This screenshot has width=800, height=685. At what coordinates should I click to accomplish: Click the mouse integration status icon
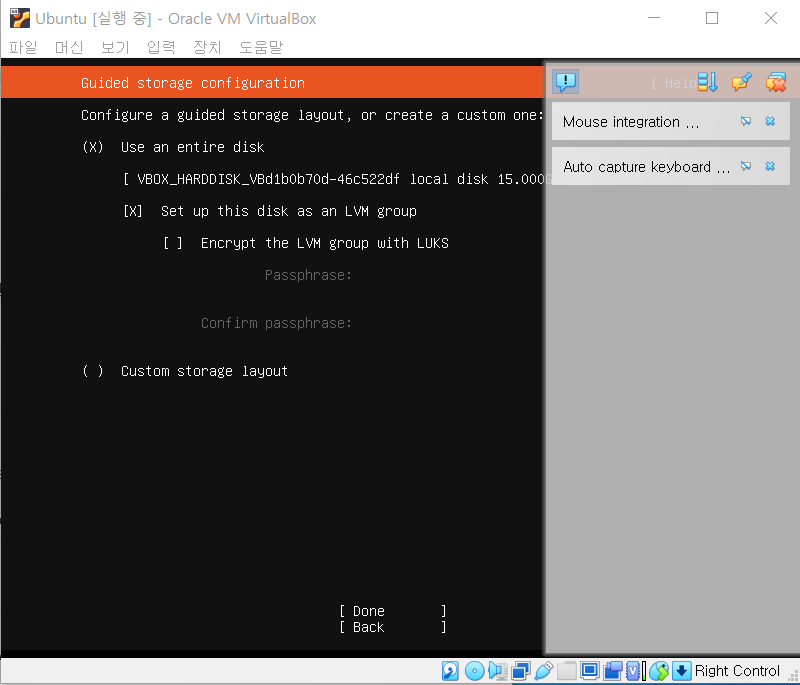pyautogui.click(x=659, y=671)
